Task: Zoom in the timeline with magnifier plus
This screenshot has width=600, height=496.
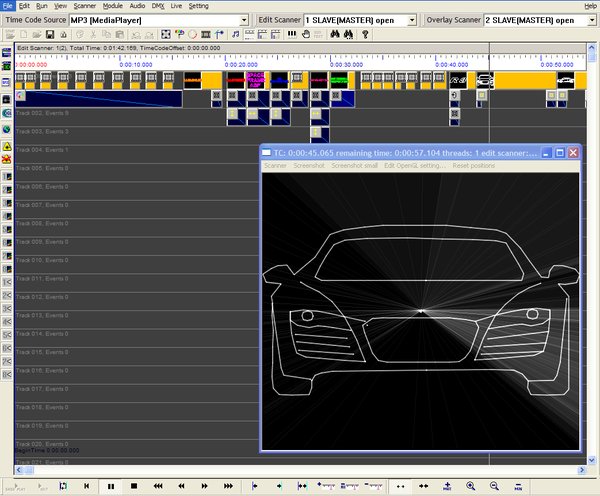Action: click(x=471, y=486)
